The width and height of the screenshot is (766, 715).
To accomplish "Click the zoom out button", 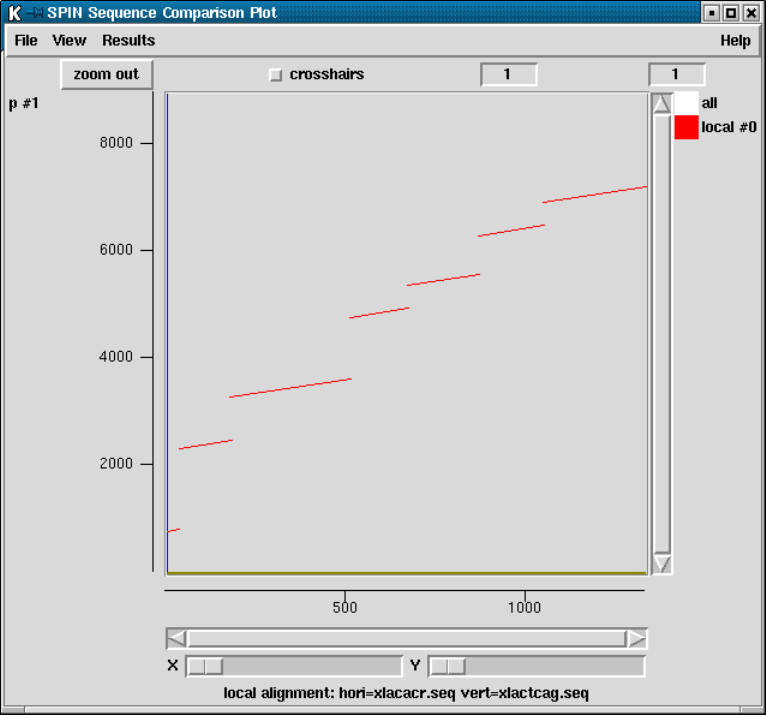I will 106,74.
